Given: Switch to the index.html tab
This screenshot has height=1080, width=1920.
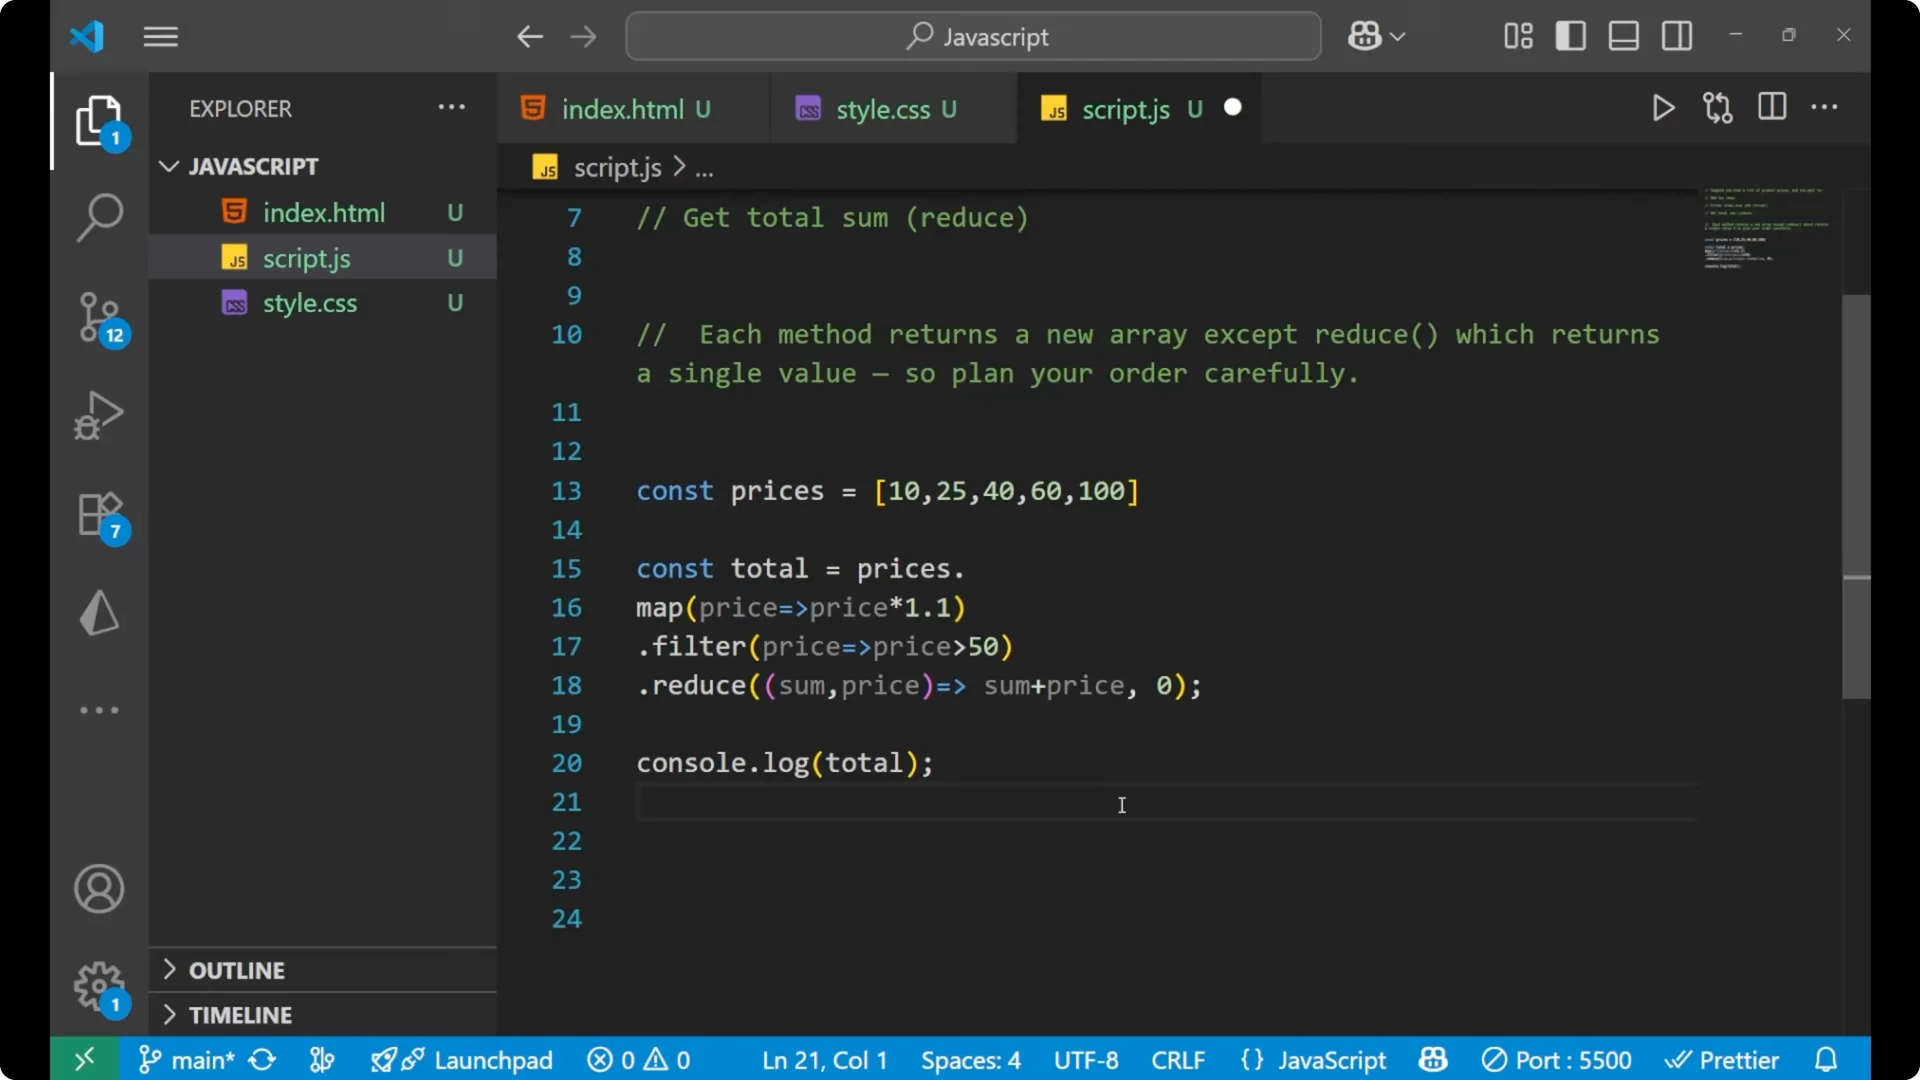Looking at the screenshot, I should point(620,108).
